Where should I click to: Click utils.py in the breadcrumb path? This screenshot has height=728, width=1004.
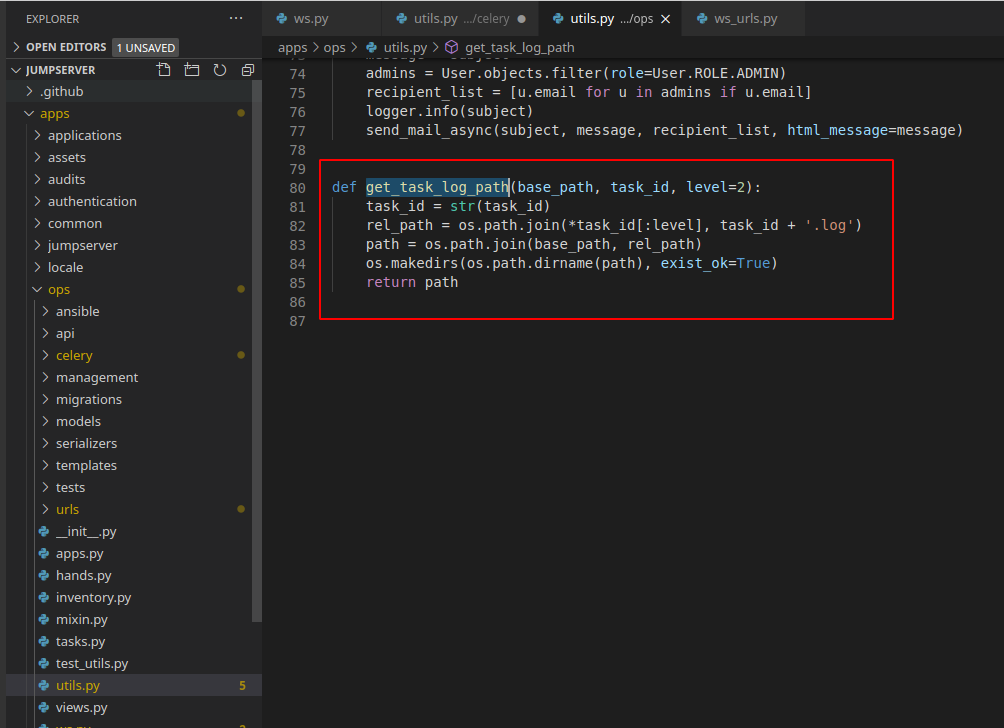coord(405,47)
